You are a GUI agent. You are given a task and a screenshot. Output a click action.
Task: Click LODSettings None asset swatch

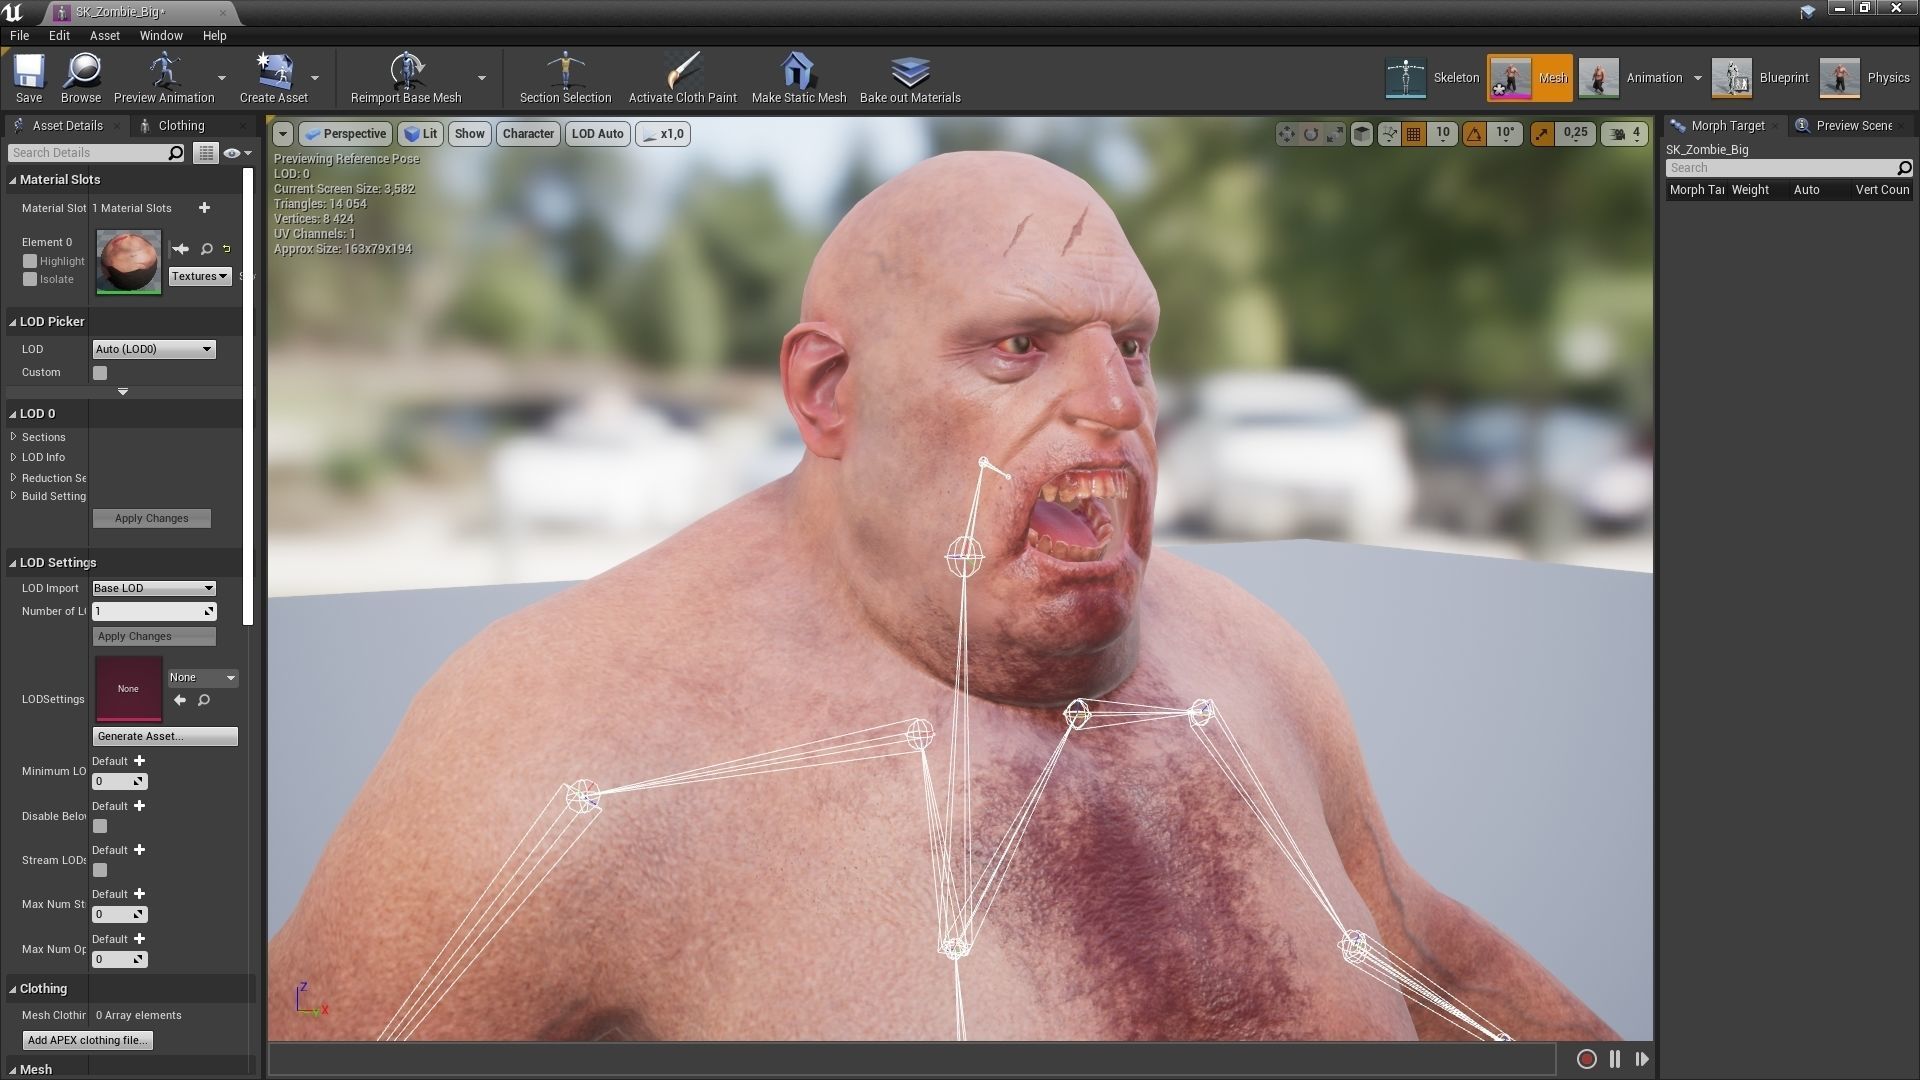pyautogui.click(x=128, y=688)
